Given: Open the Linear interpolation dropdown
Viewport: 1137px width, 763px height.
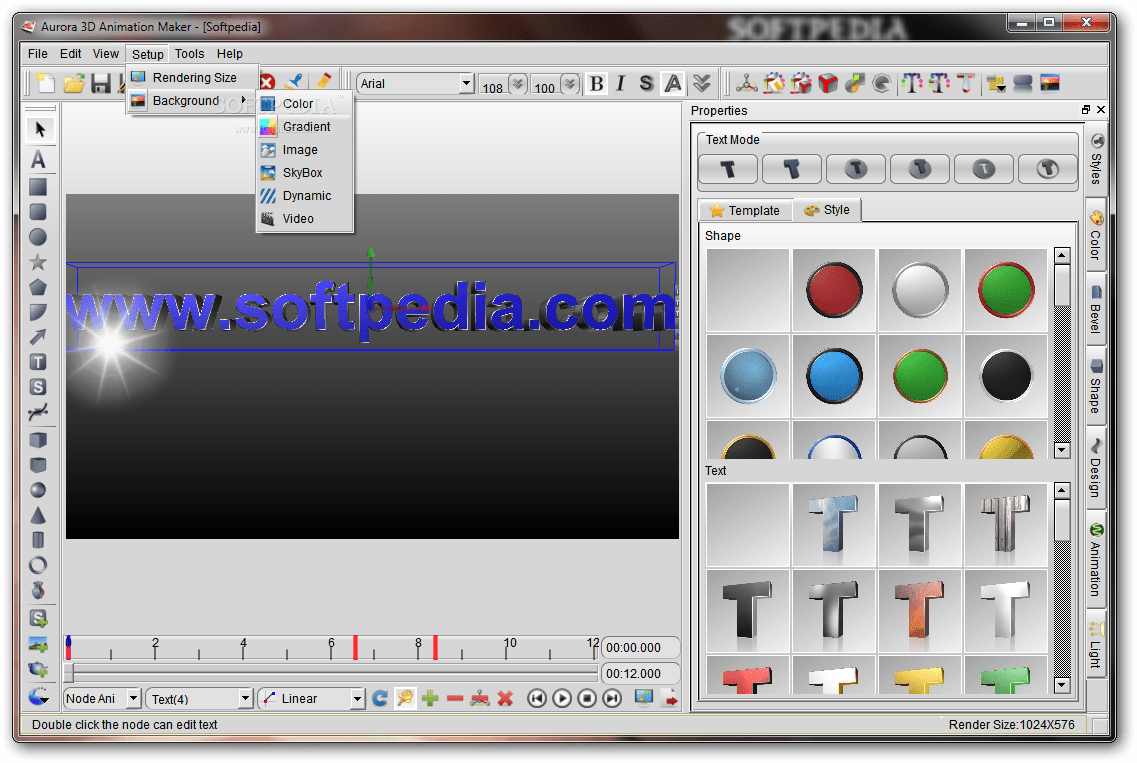Looking at the screenshot, I should click(357, 698).
